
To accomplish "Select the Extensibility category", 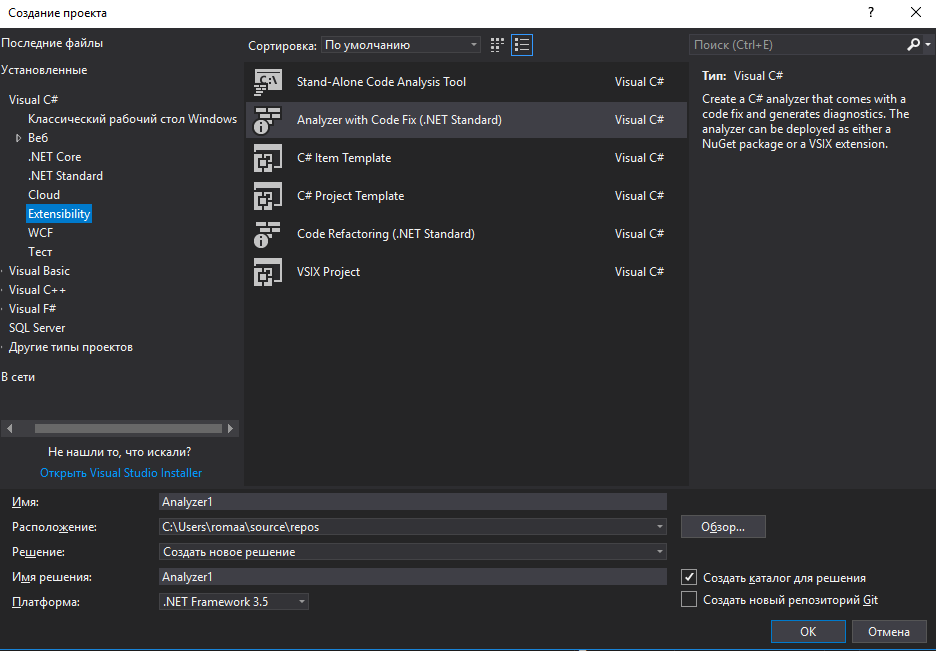I will click(59, 214).
